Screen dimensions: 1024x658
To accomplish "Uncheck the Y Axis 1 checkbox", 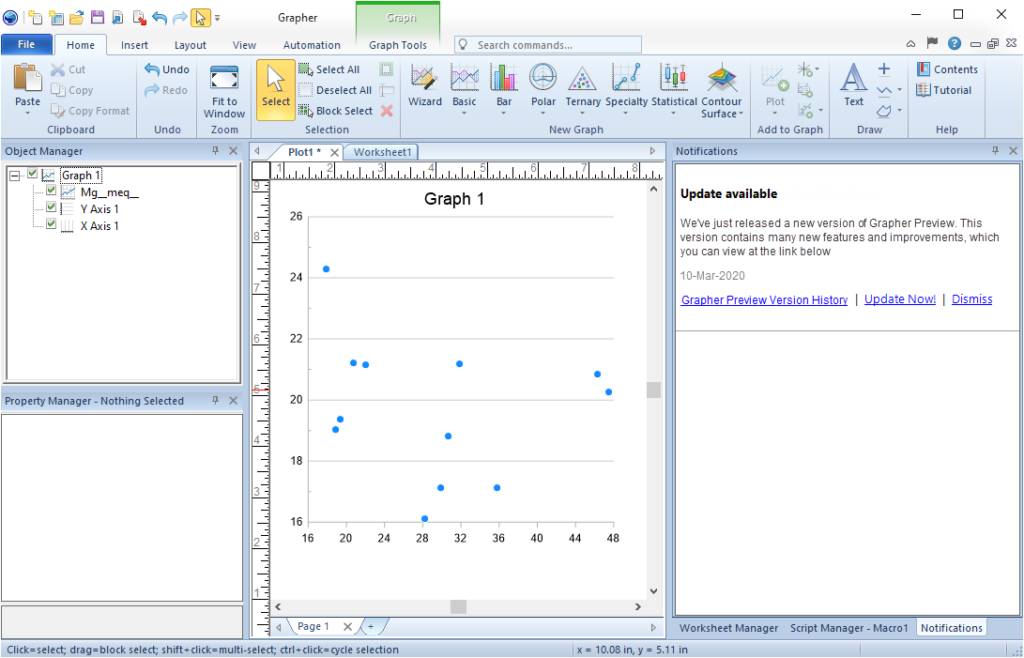I will coord(51,208).
